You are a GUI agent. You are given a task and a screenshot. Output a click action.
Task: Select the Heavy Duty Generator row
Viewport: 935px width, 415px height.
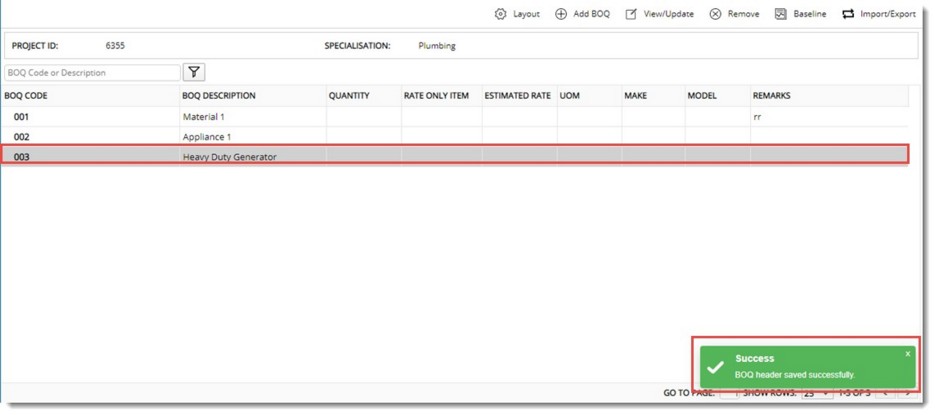click(x=228, y=157)
